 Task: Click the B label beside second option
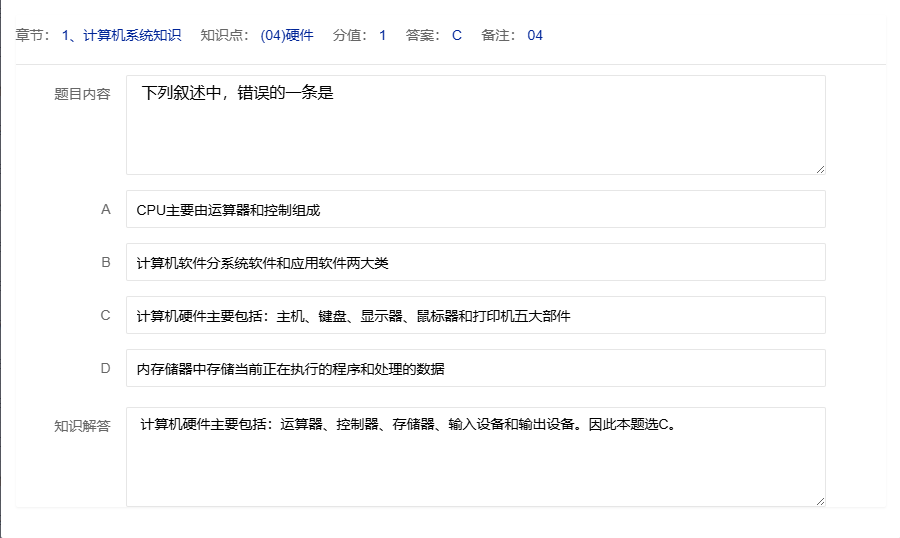click(105, 263)
